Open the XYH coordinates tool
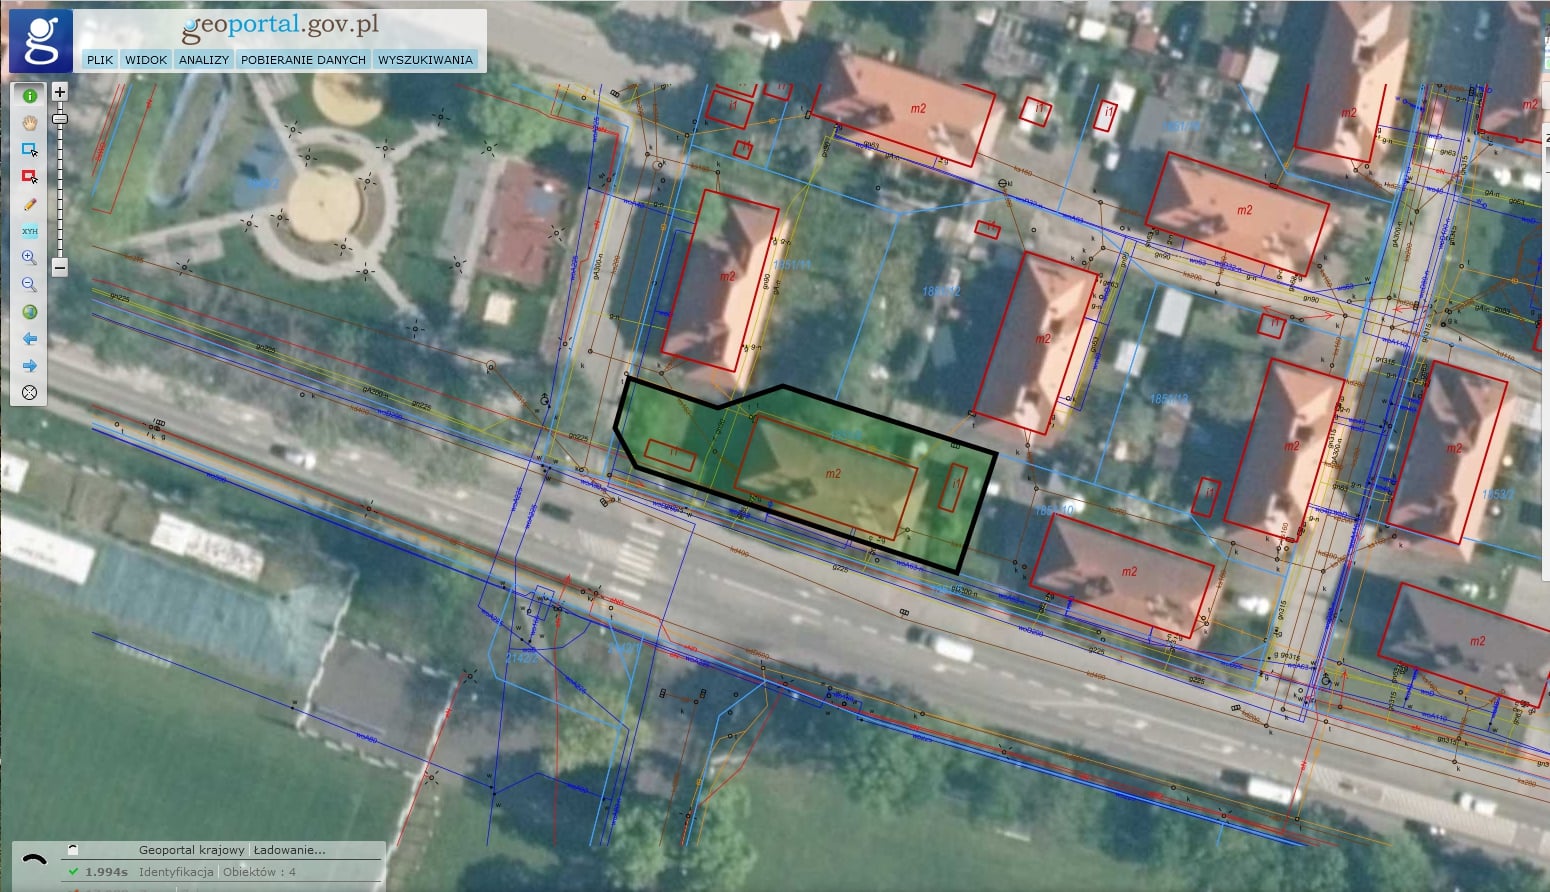The image size is (1550, 892). click(30, 231)
